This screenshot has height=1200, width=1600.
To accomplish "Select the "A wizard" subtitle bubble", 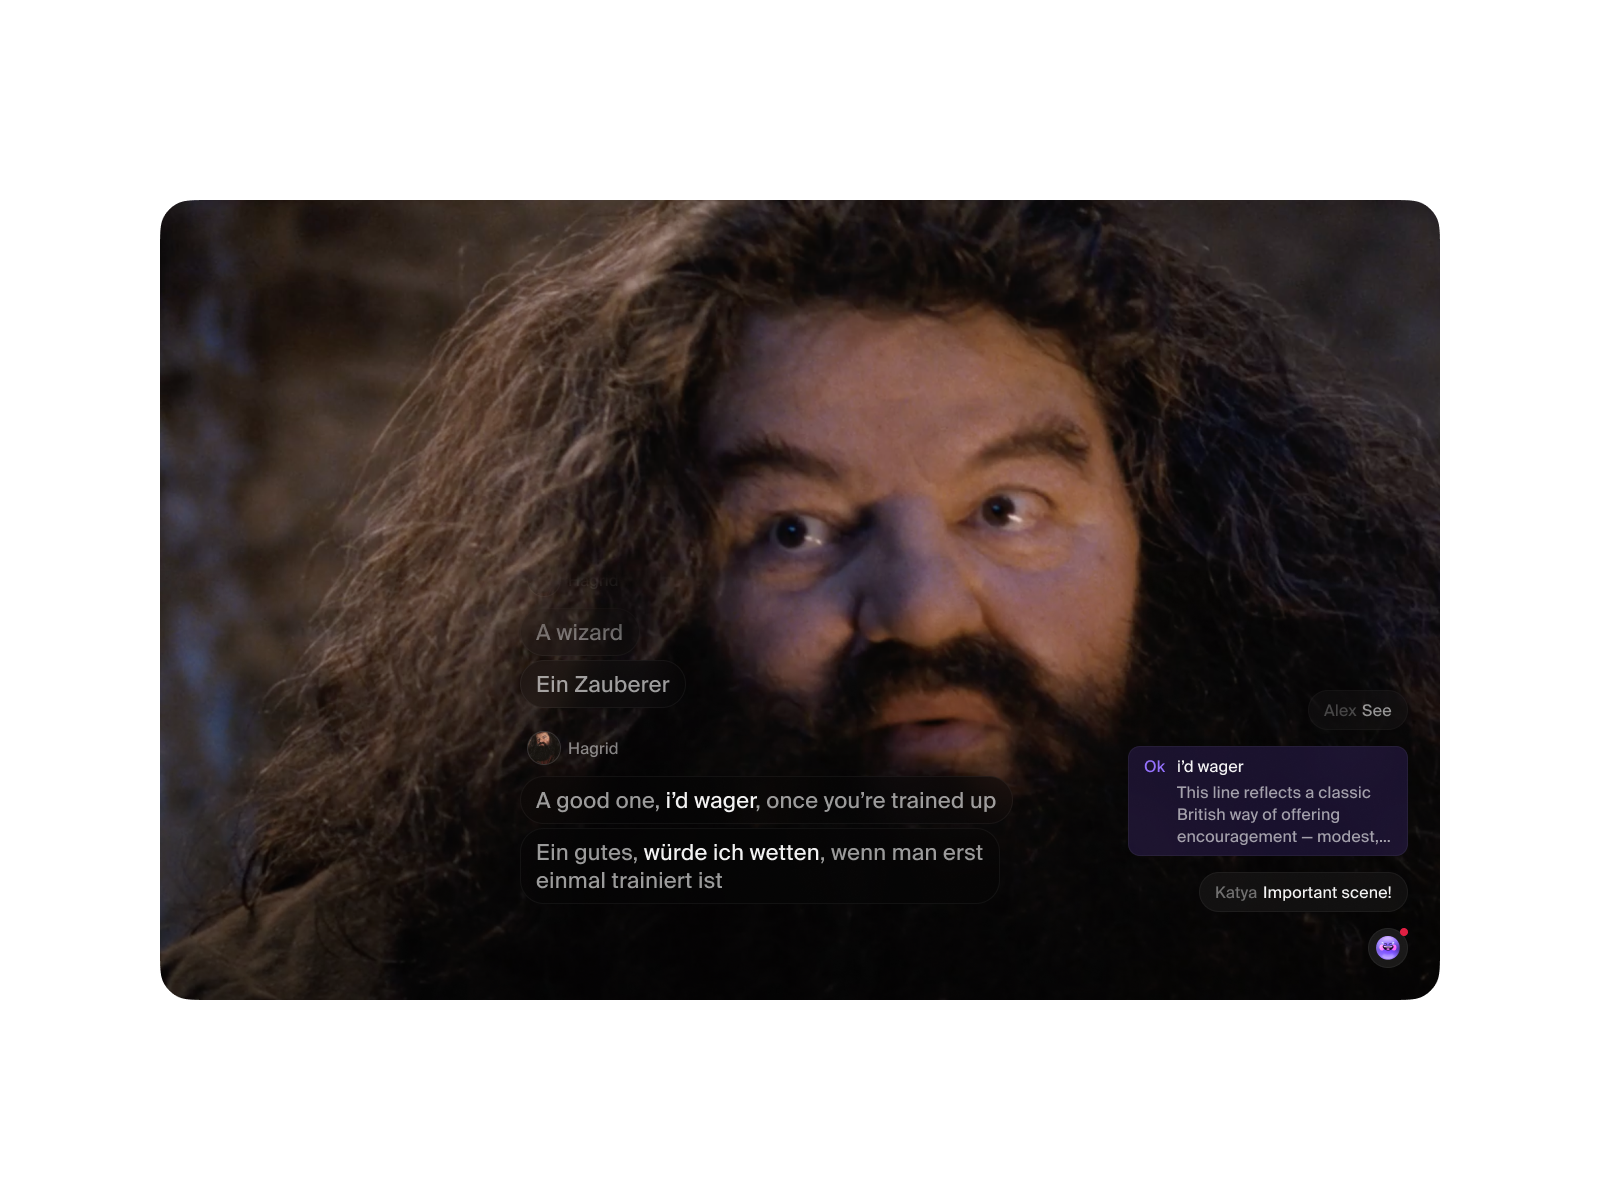I will [579, 632].
